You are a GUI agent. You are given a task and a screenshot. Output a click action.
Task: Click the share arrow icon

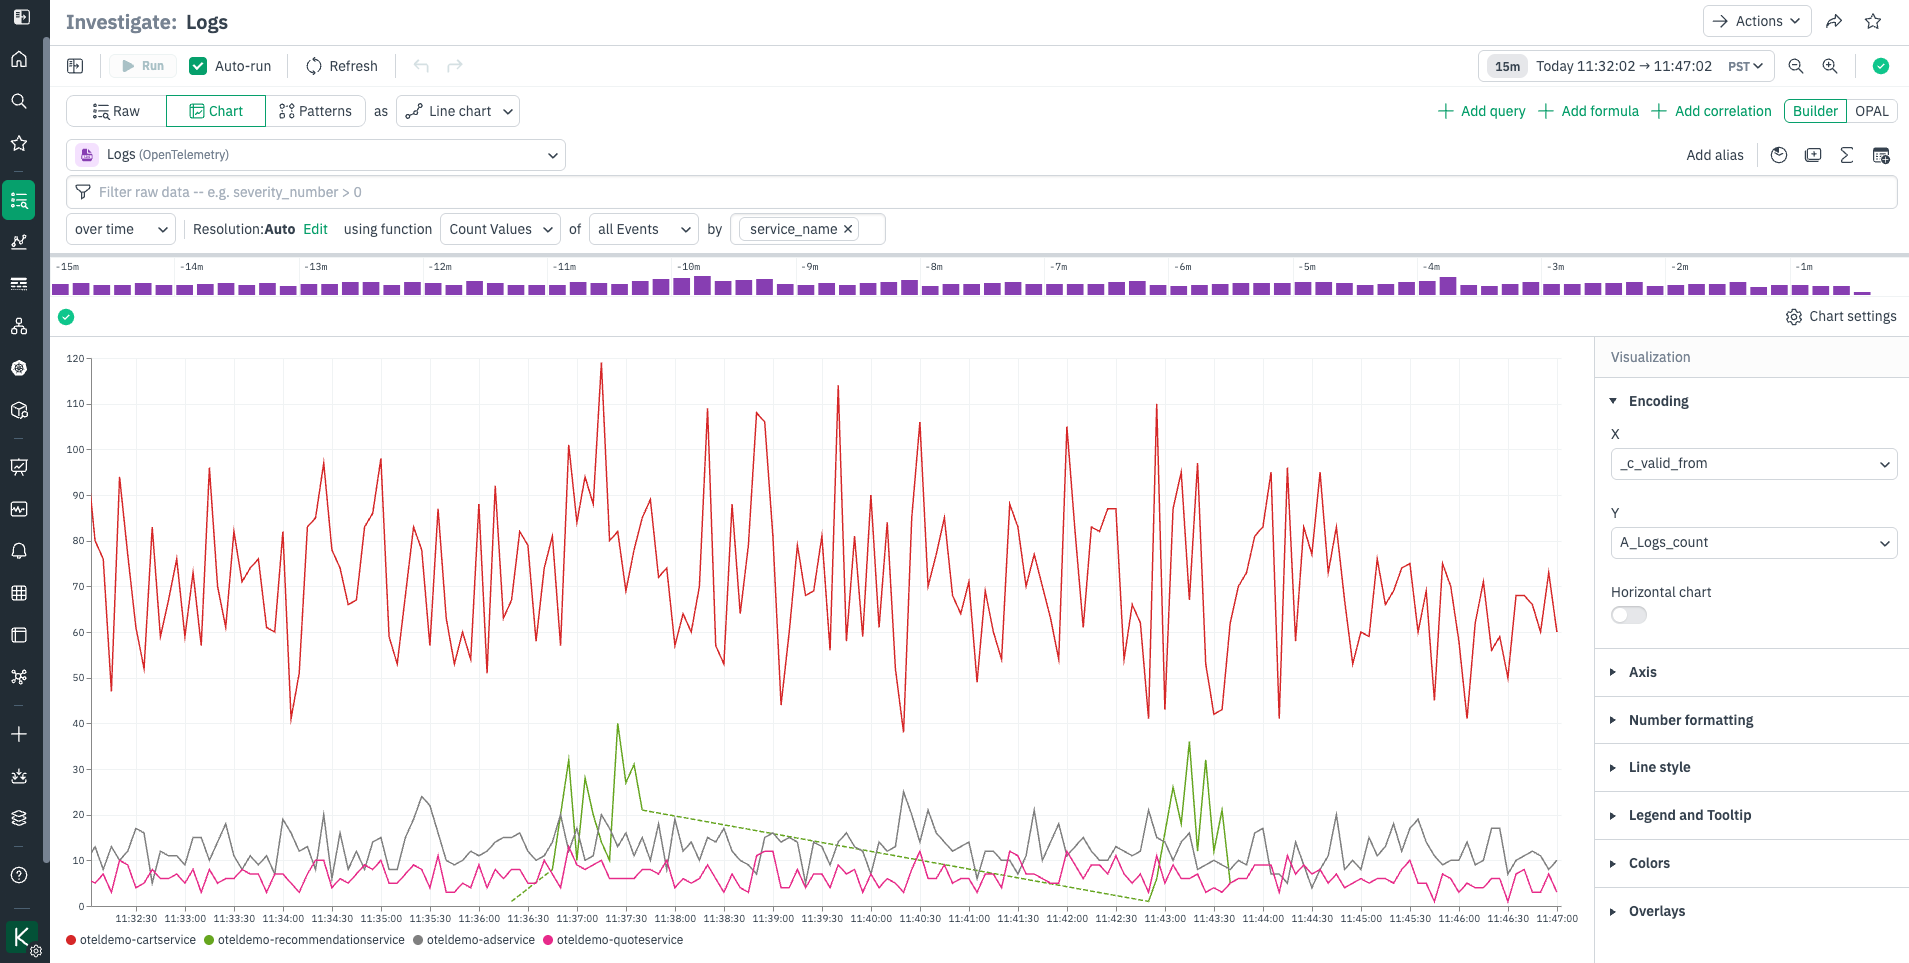click(1834, 21)
